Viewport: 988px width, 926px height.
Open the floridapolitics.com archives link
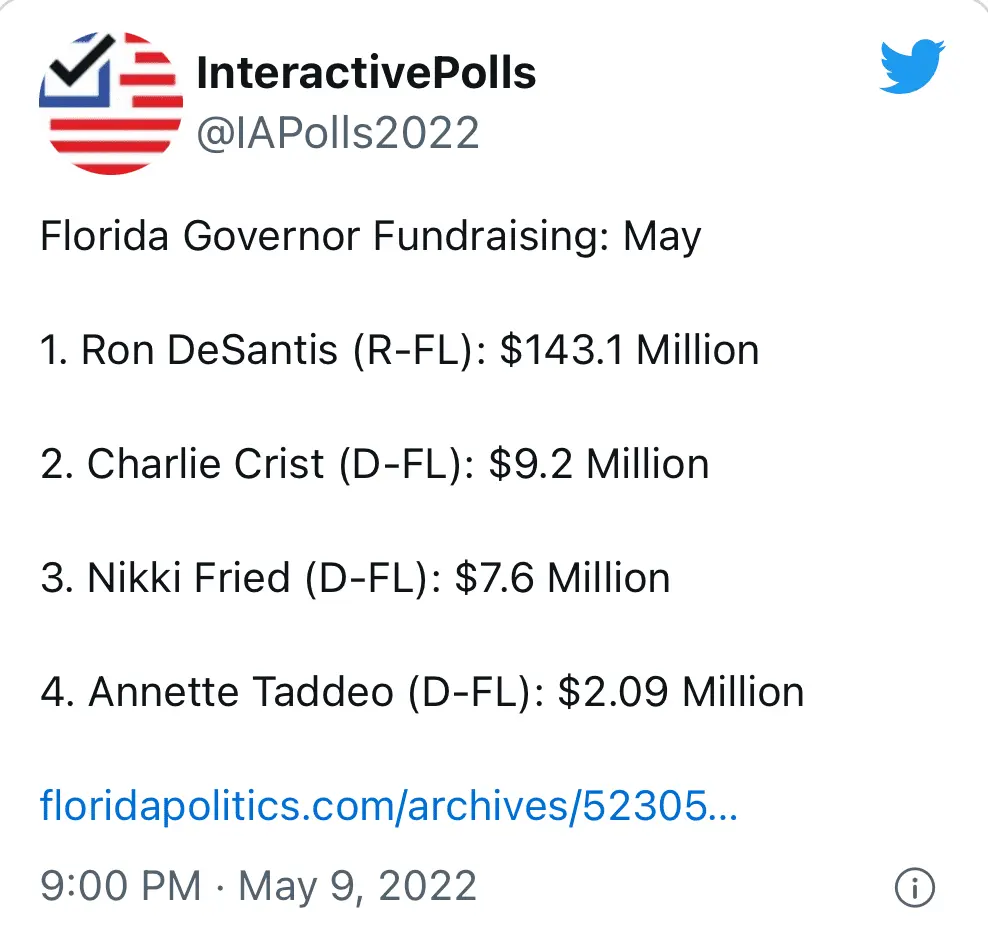pos(388,804)
